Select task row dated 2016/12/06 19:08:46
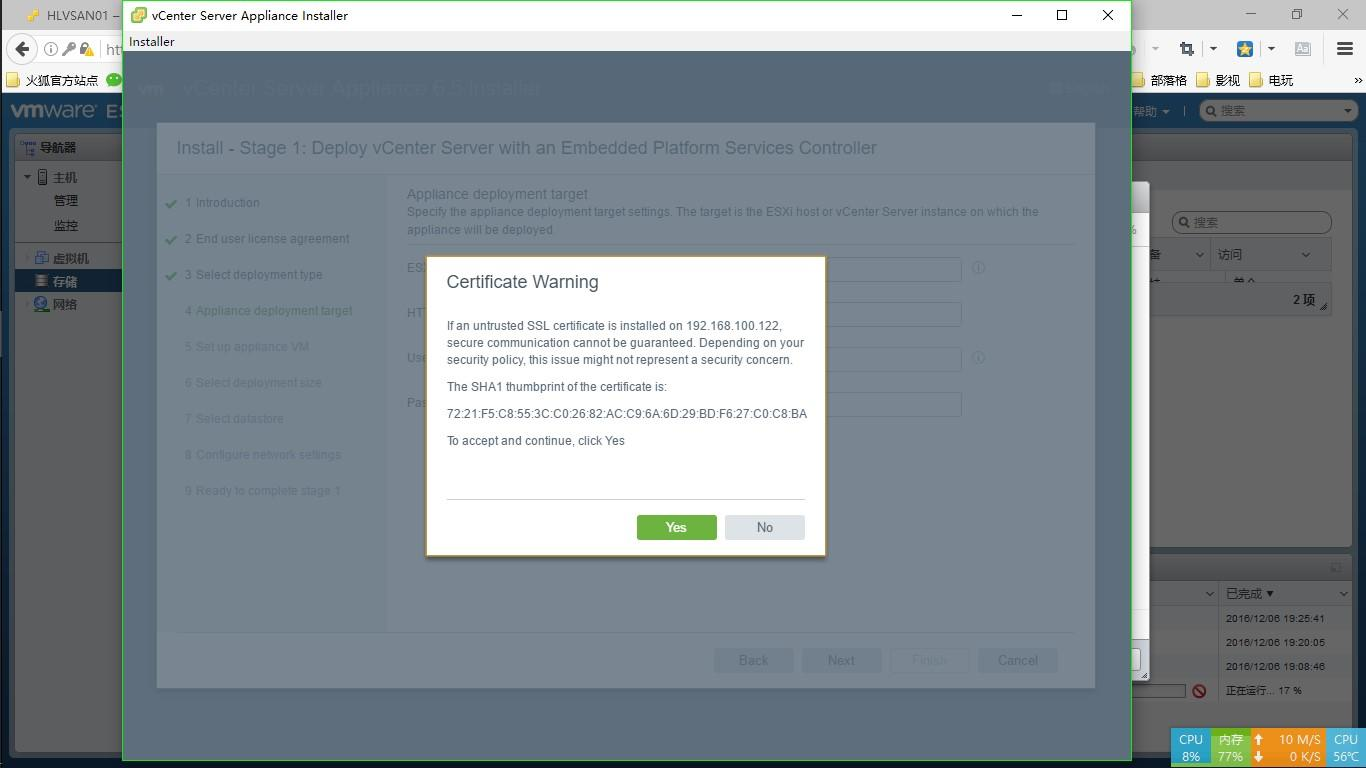 [x=1274, y=666]
